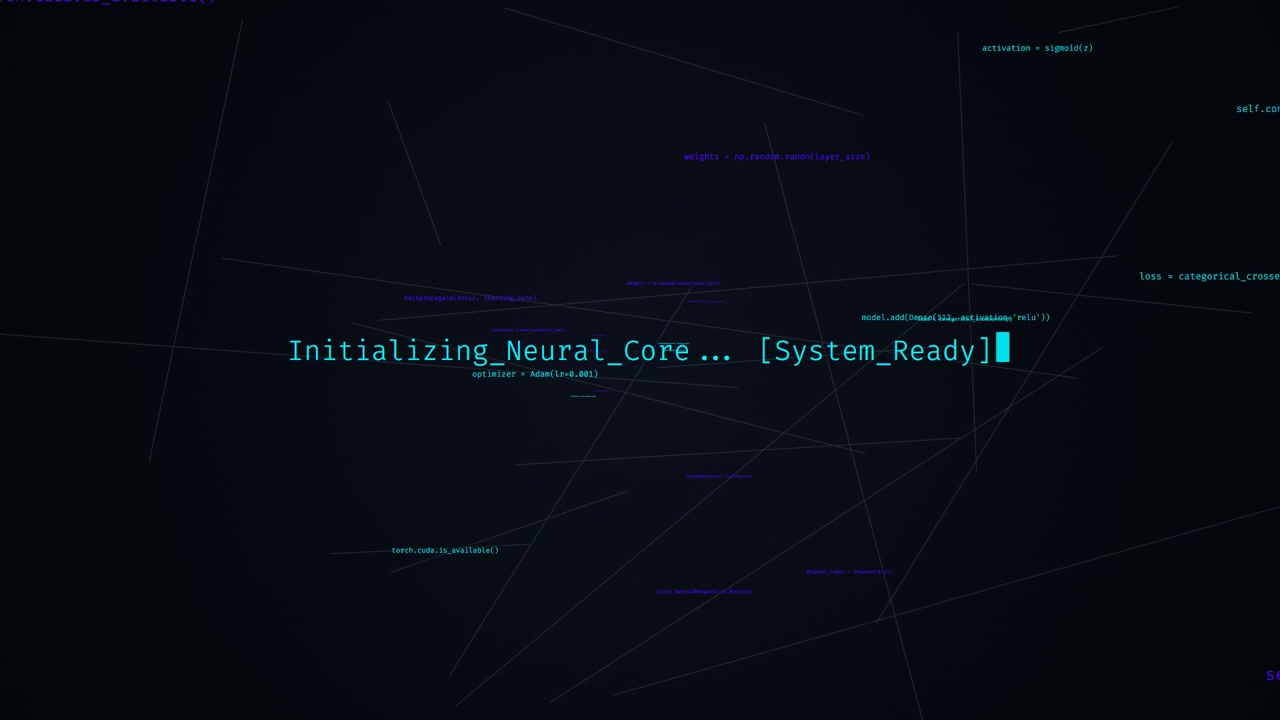
Task: Click the backpropagate(error, learning_rate) snippet
Action: click(470, 298)
